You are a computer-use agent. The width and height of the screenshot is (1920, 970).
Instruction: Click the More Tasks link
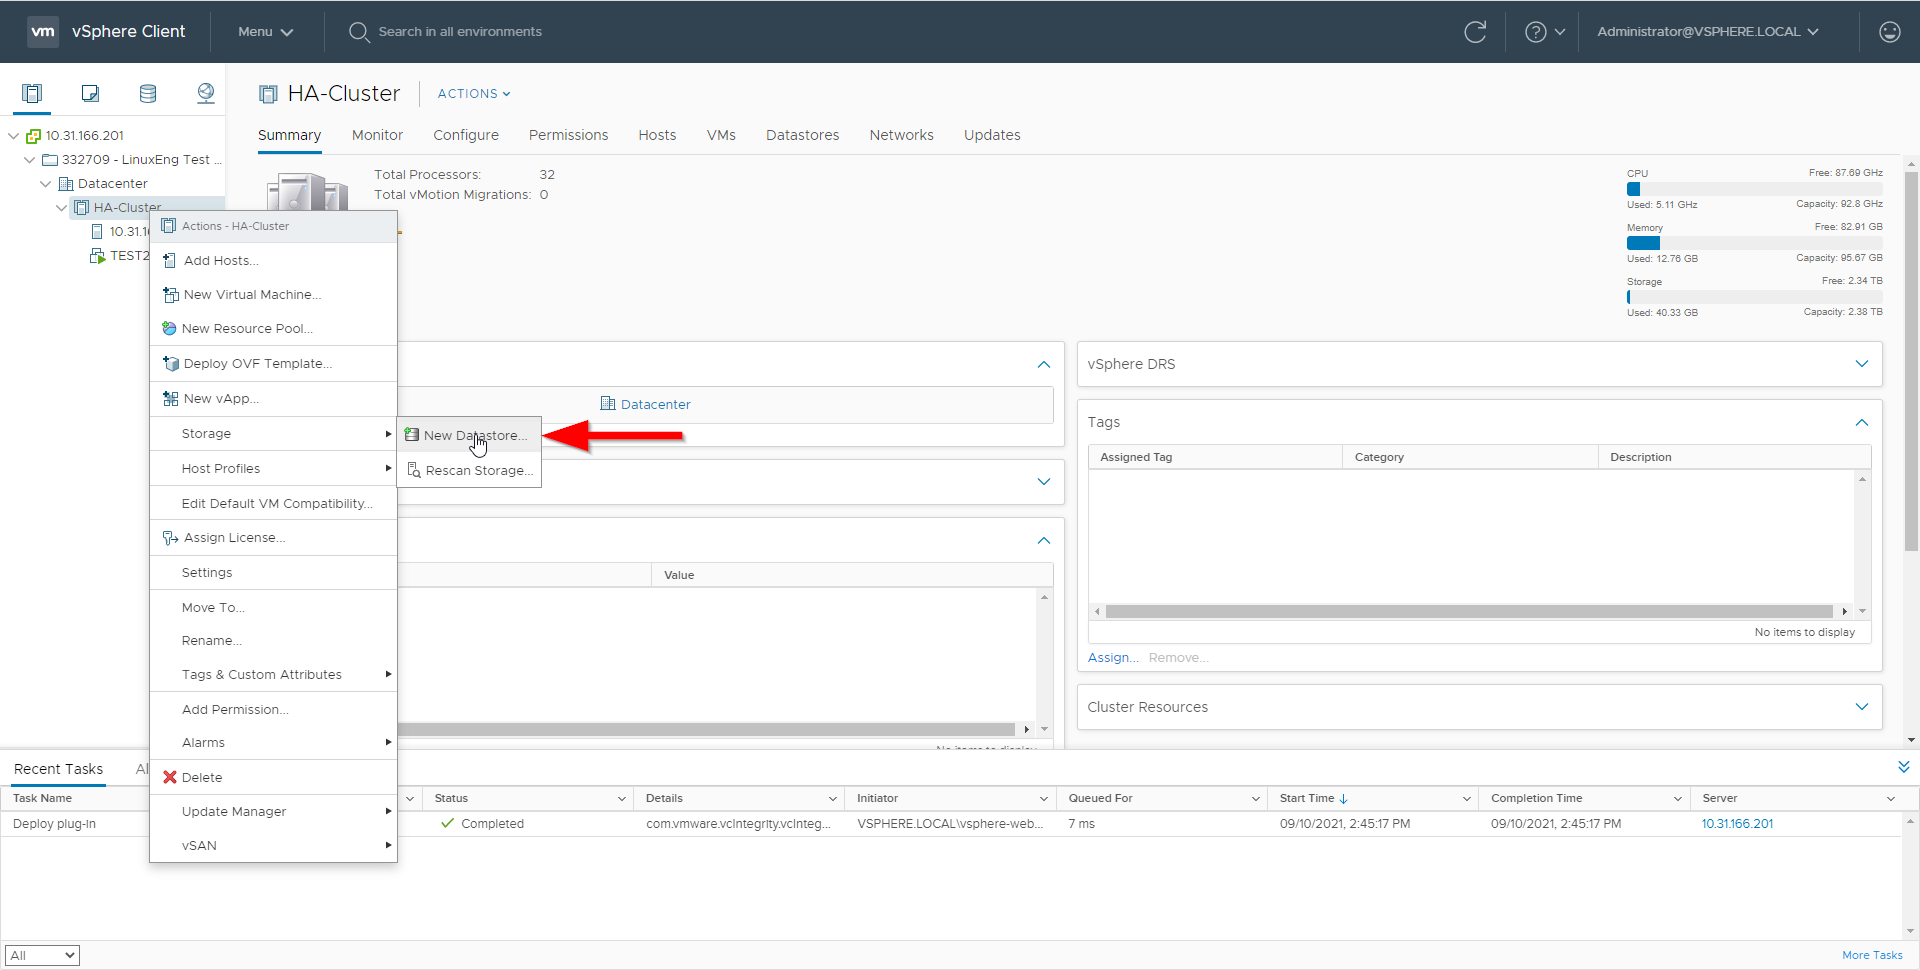(x=1871, y=955)
